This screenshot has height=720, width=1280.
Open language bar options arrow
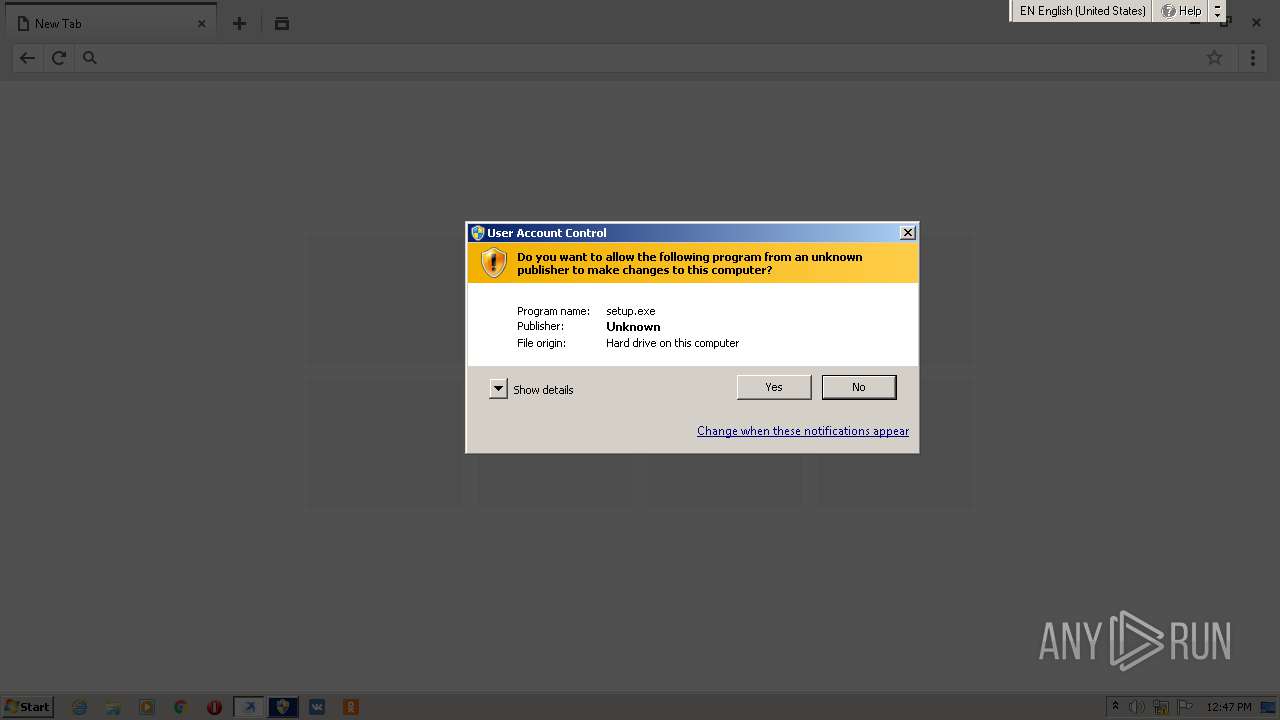(1217, 11)
